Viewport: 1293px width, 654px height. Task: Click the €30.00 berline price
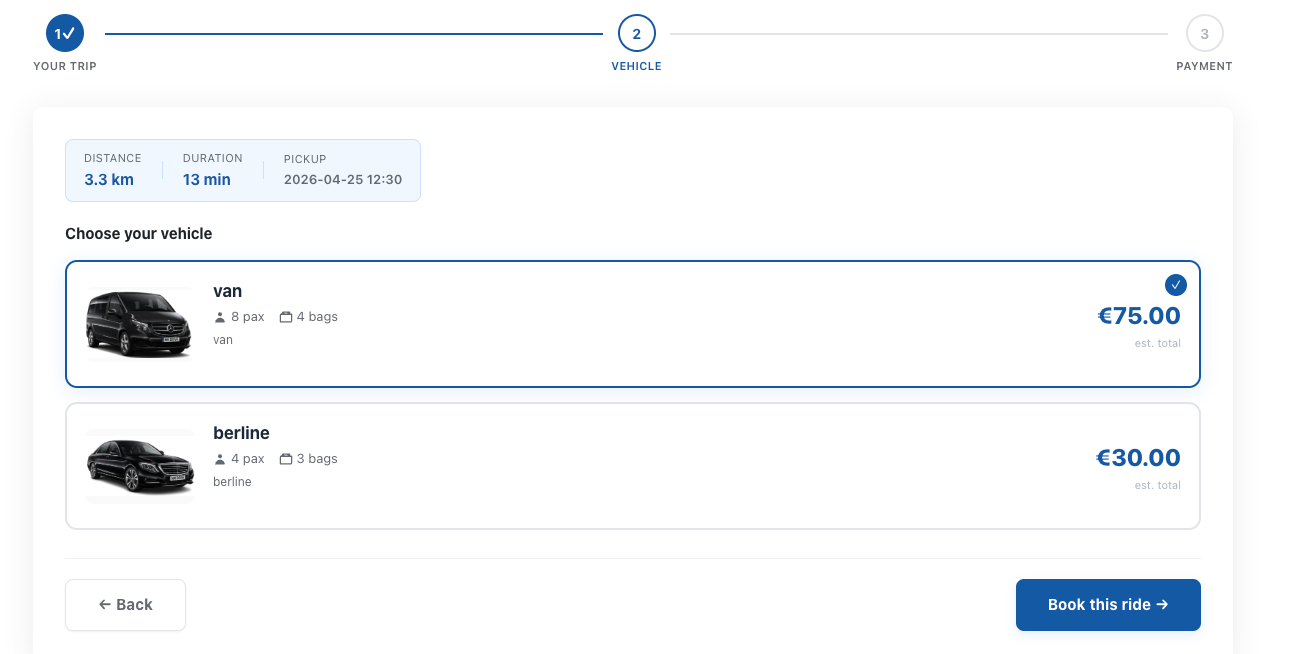point(1138,458)
